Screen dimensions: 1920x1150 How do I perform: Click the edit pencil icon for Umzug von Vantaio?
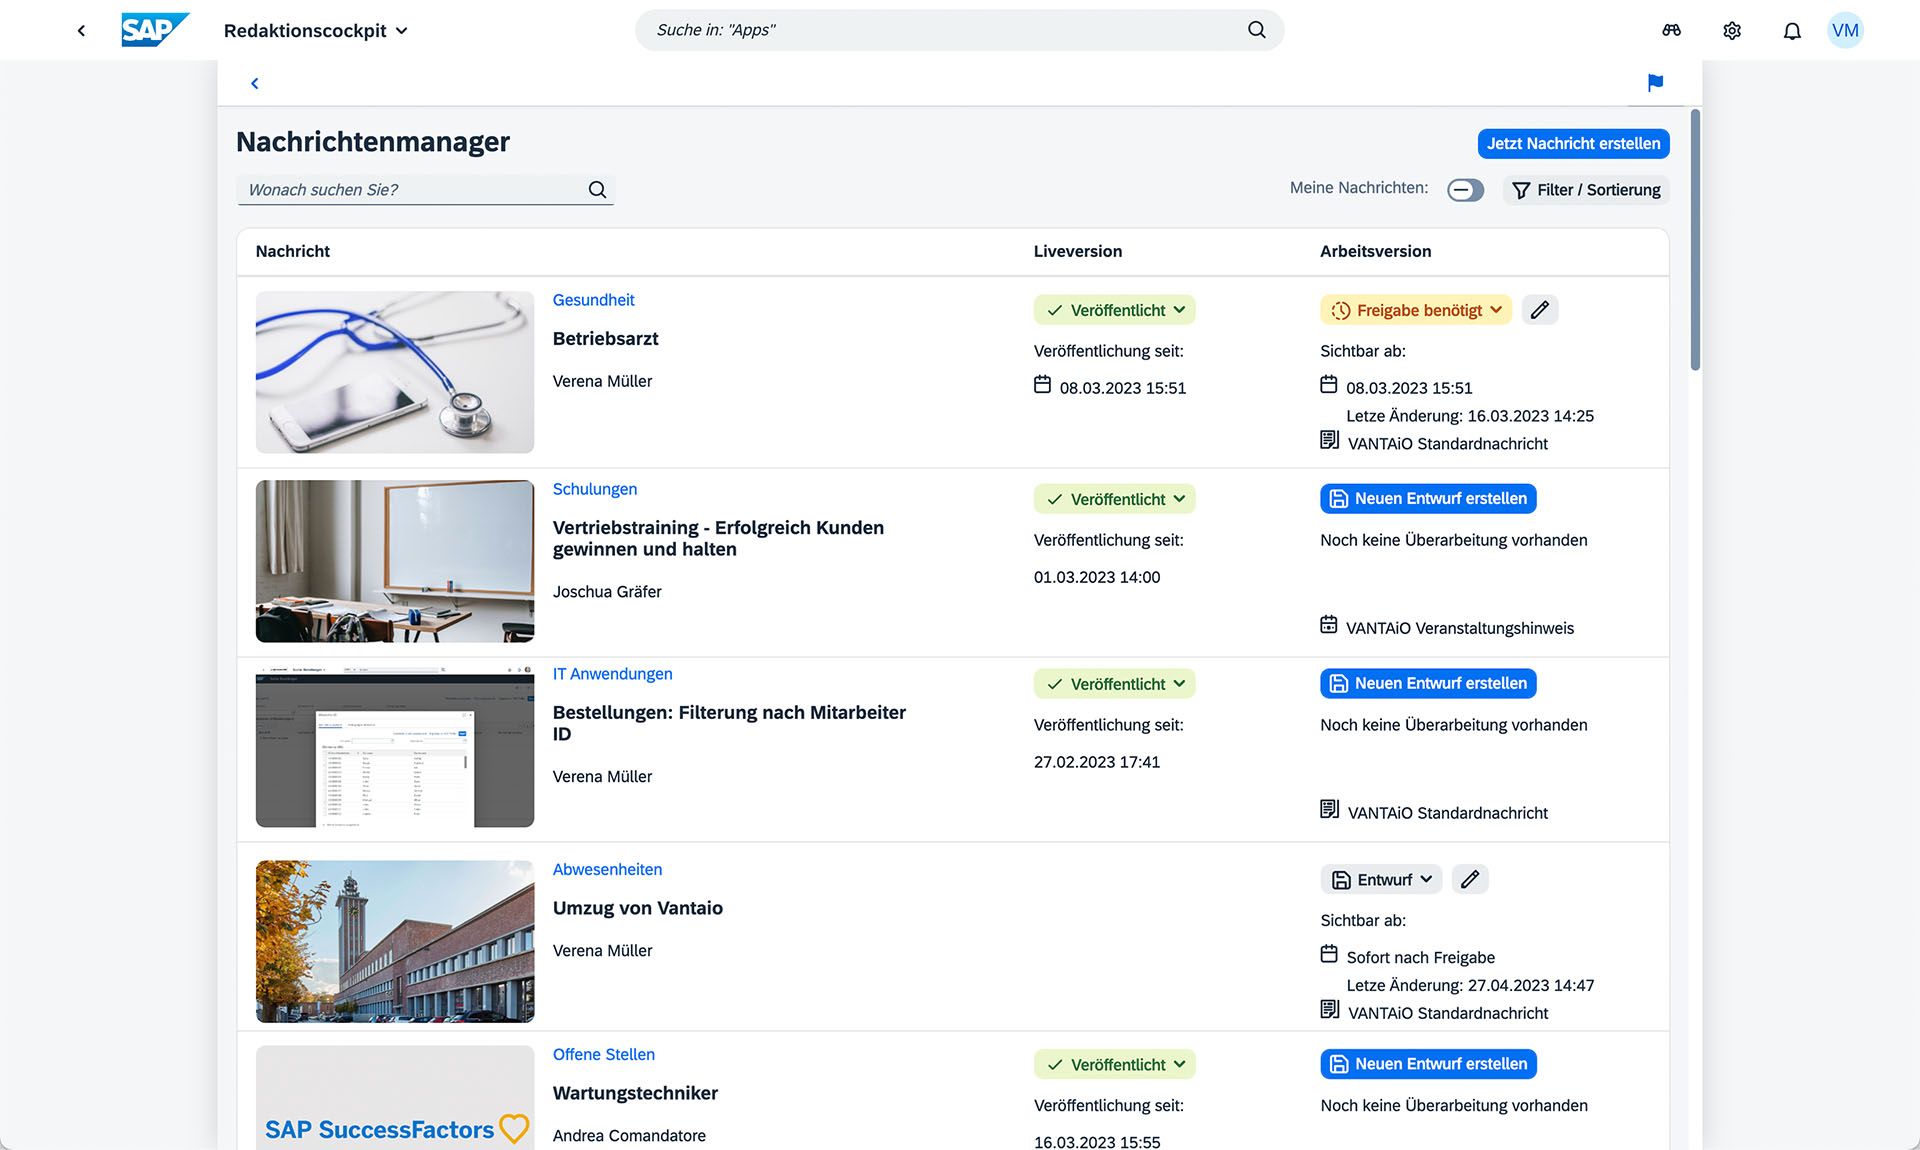point(1470,879)
